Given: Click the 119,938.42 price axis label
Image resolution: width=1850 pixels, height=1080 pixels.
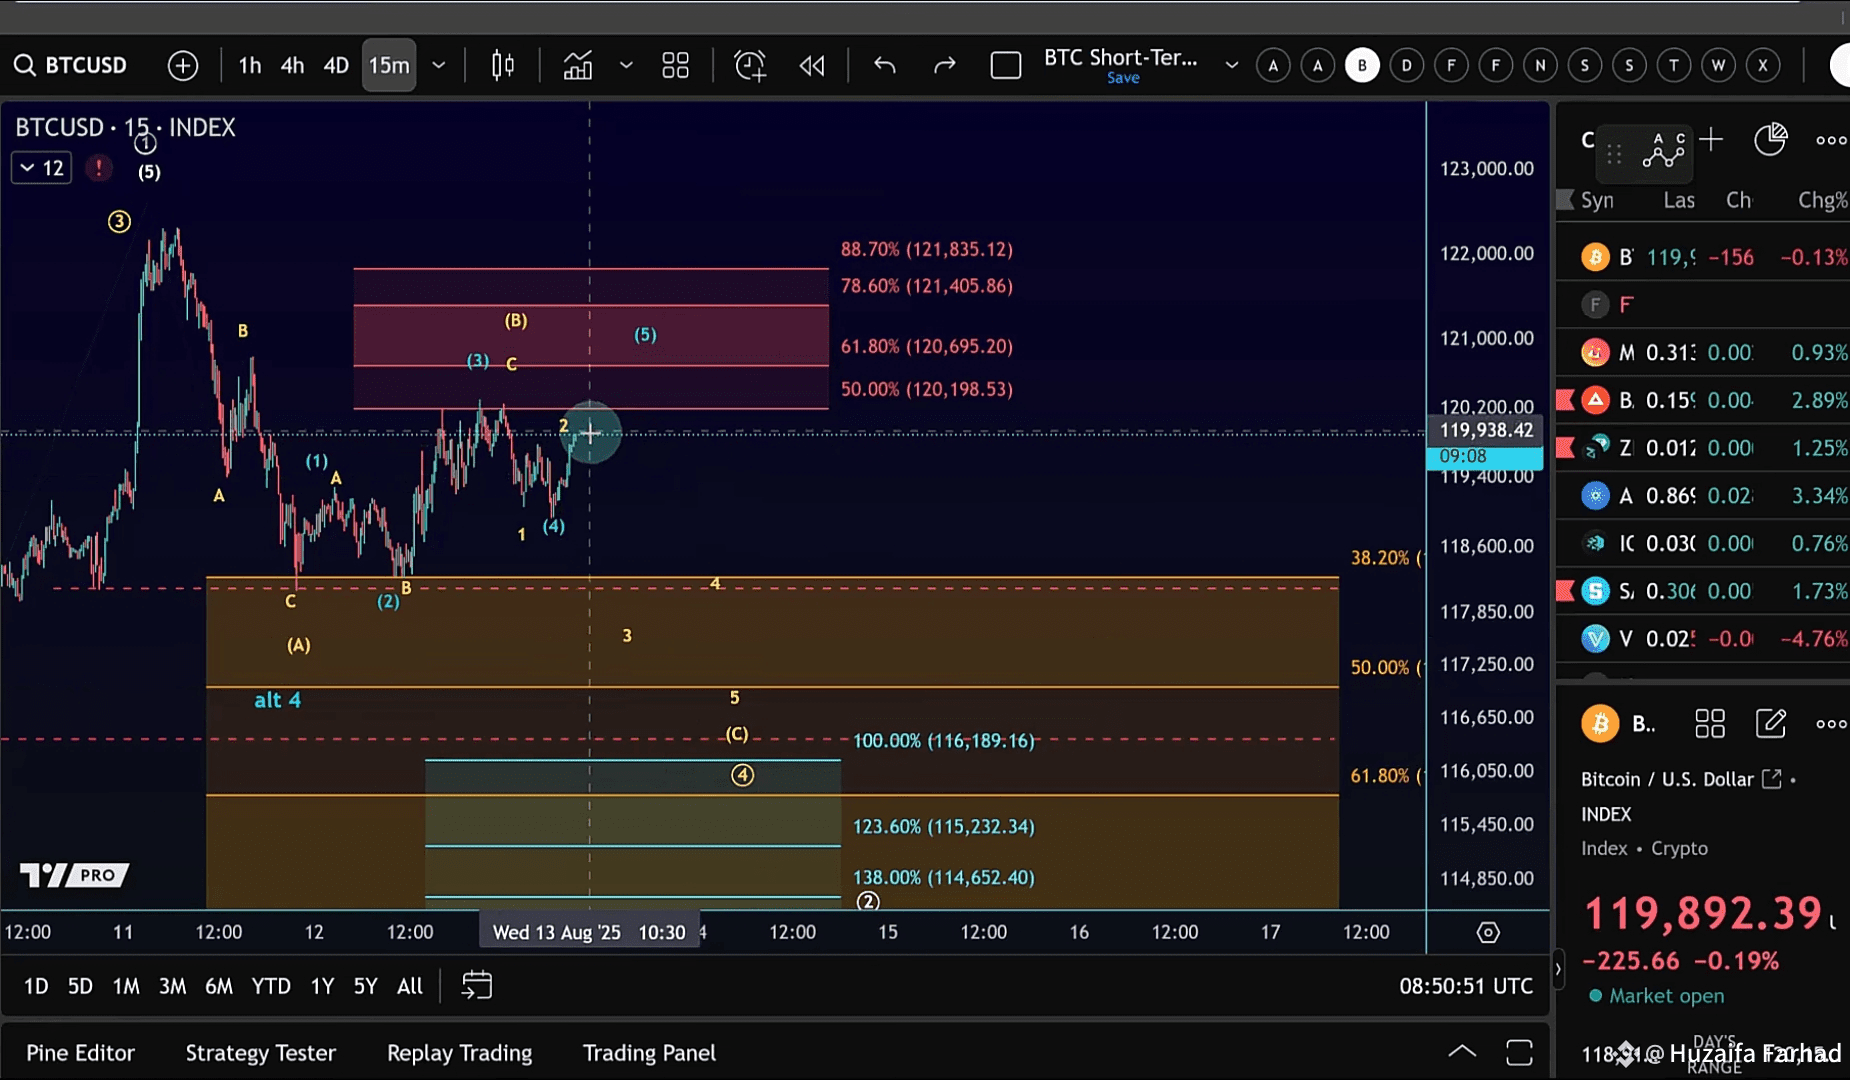Looking at the screenshot, I should point(1485,430).
